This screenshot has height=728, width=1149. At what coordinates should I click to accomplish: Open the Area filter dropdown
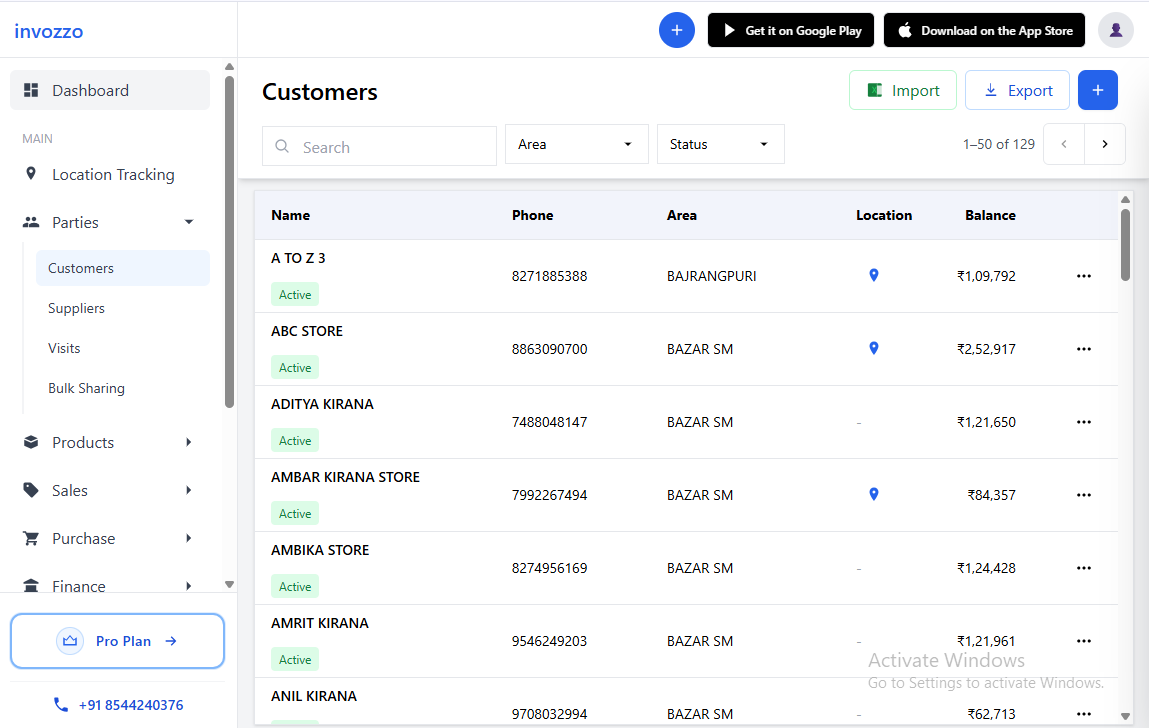click(x=576, y=144)
